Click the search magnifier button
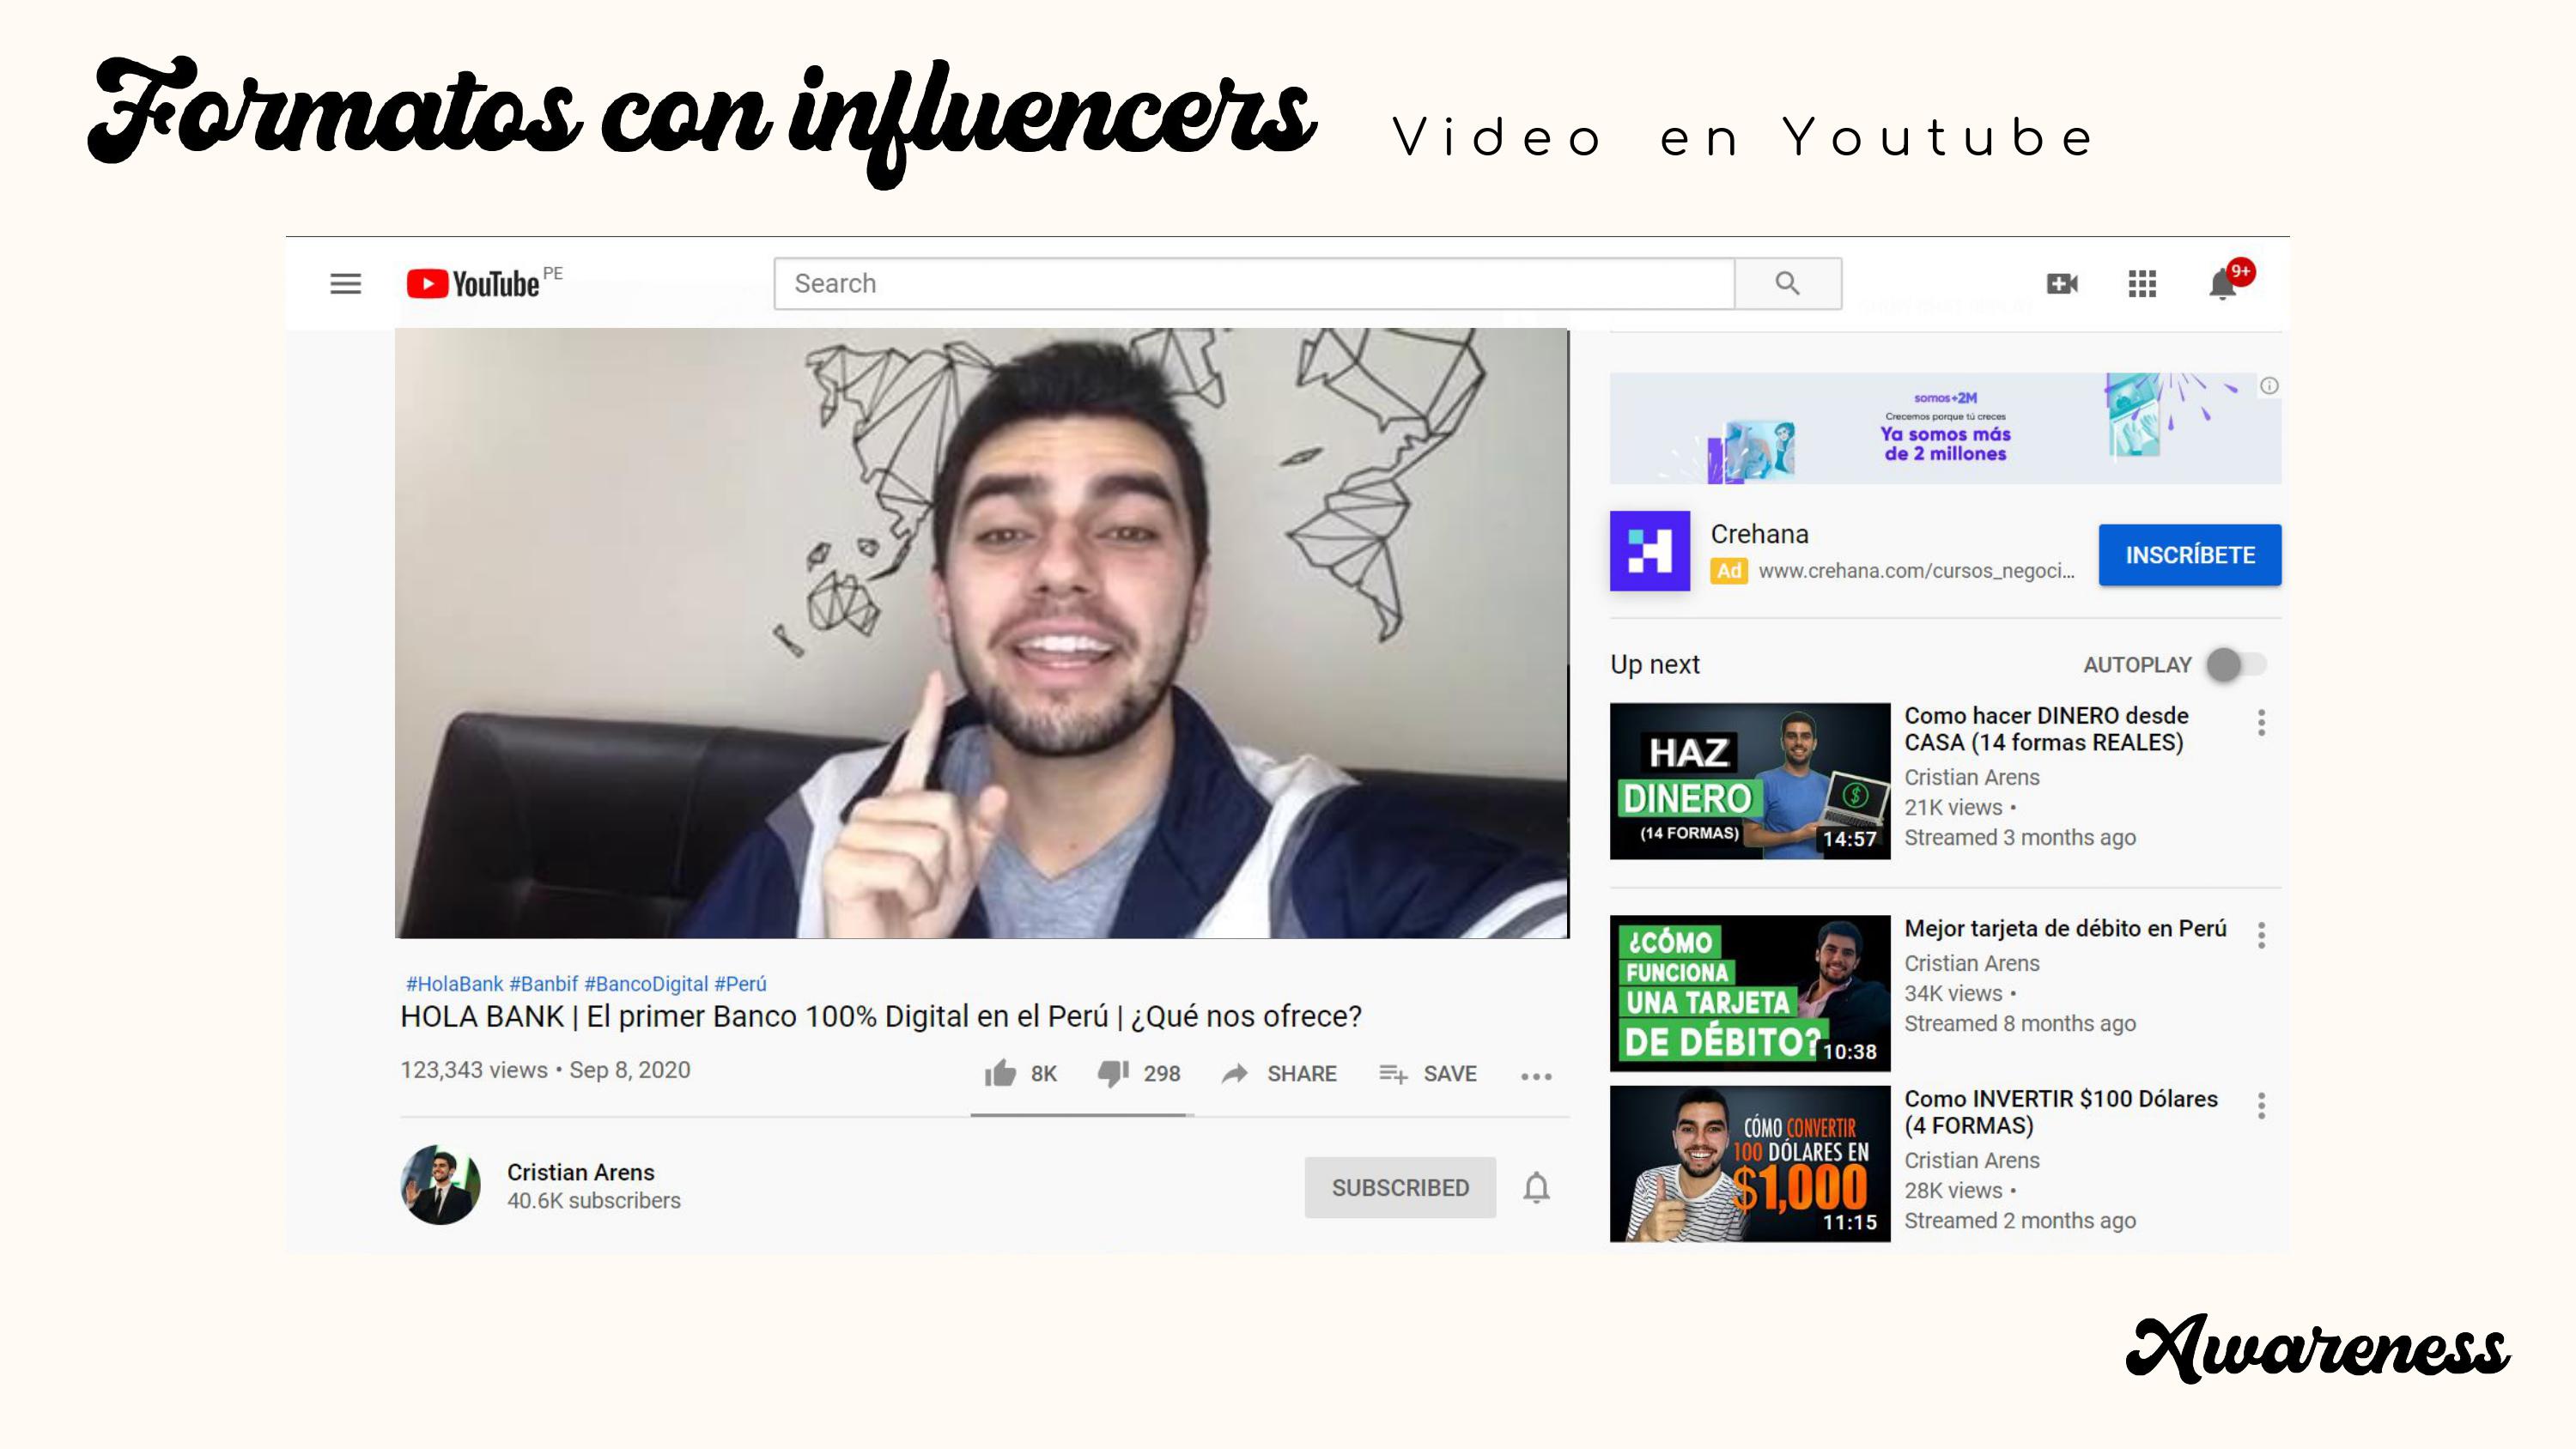Screen dimensions: 2576x1449 pyautogui.click(x=1787, y=284)
